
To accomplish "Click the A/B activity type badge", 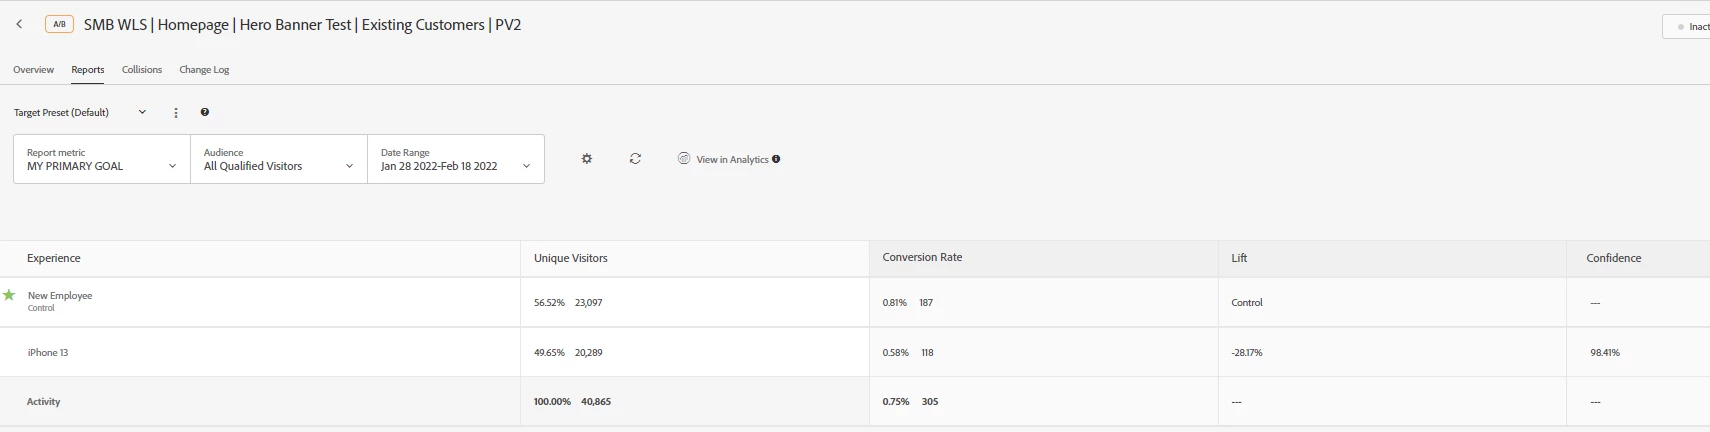I will (x=59, y=24).
